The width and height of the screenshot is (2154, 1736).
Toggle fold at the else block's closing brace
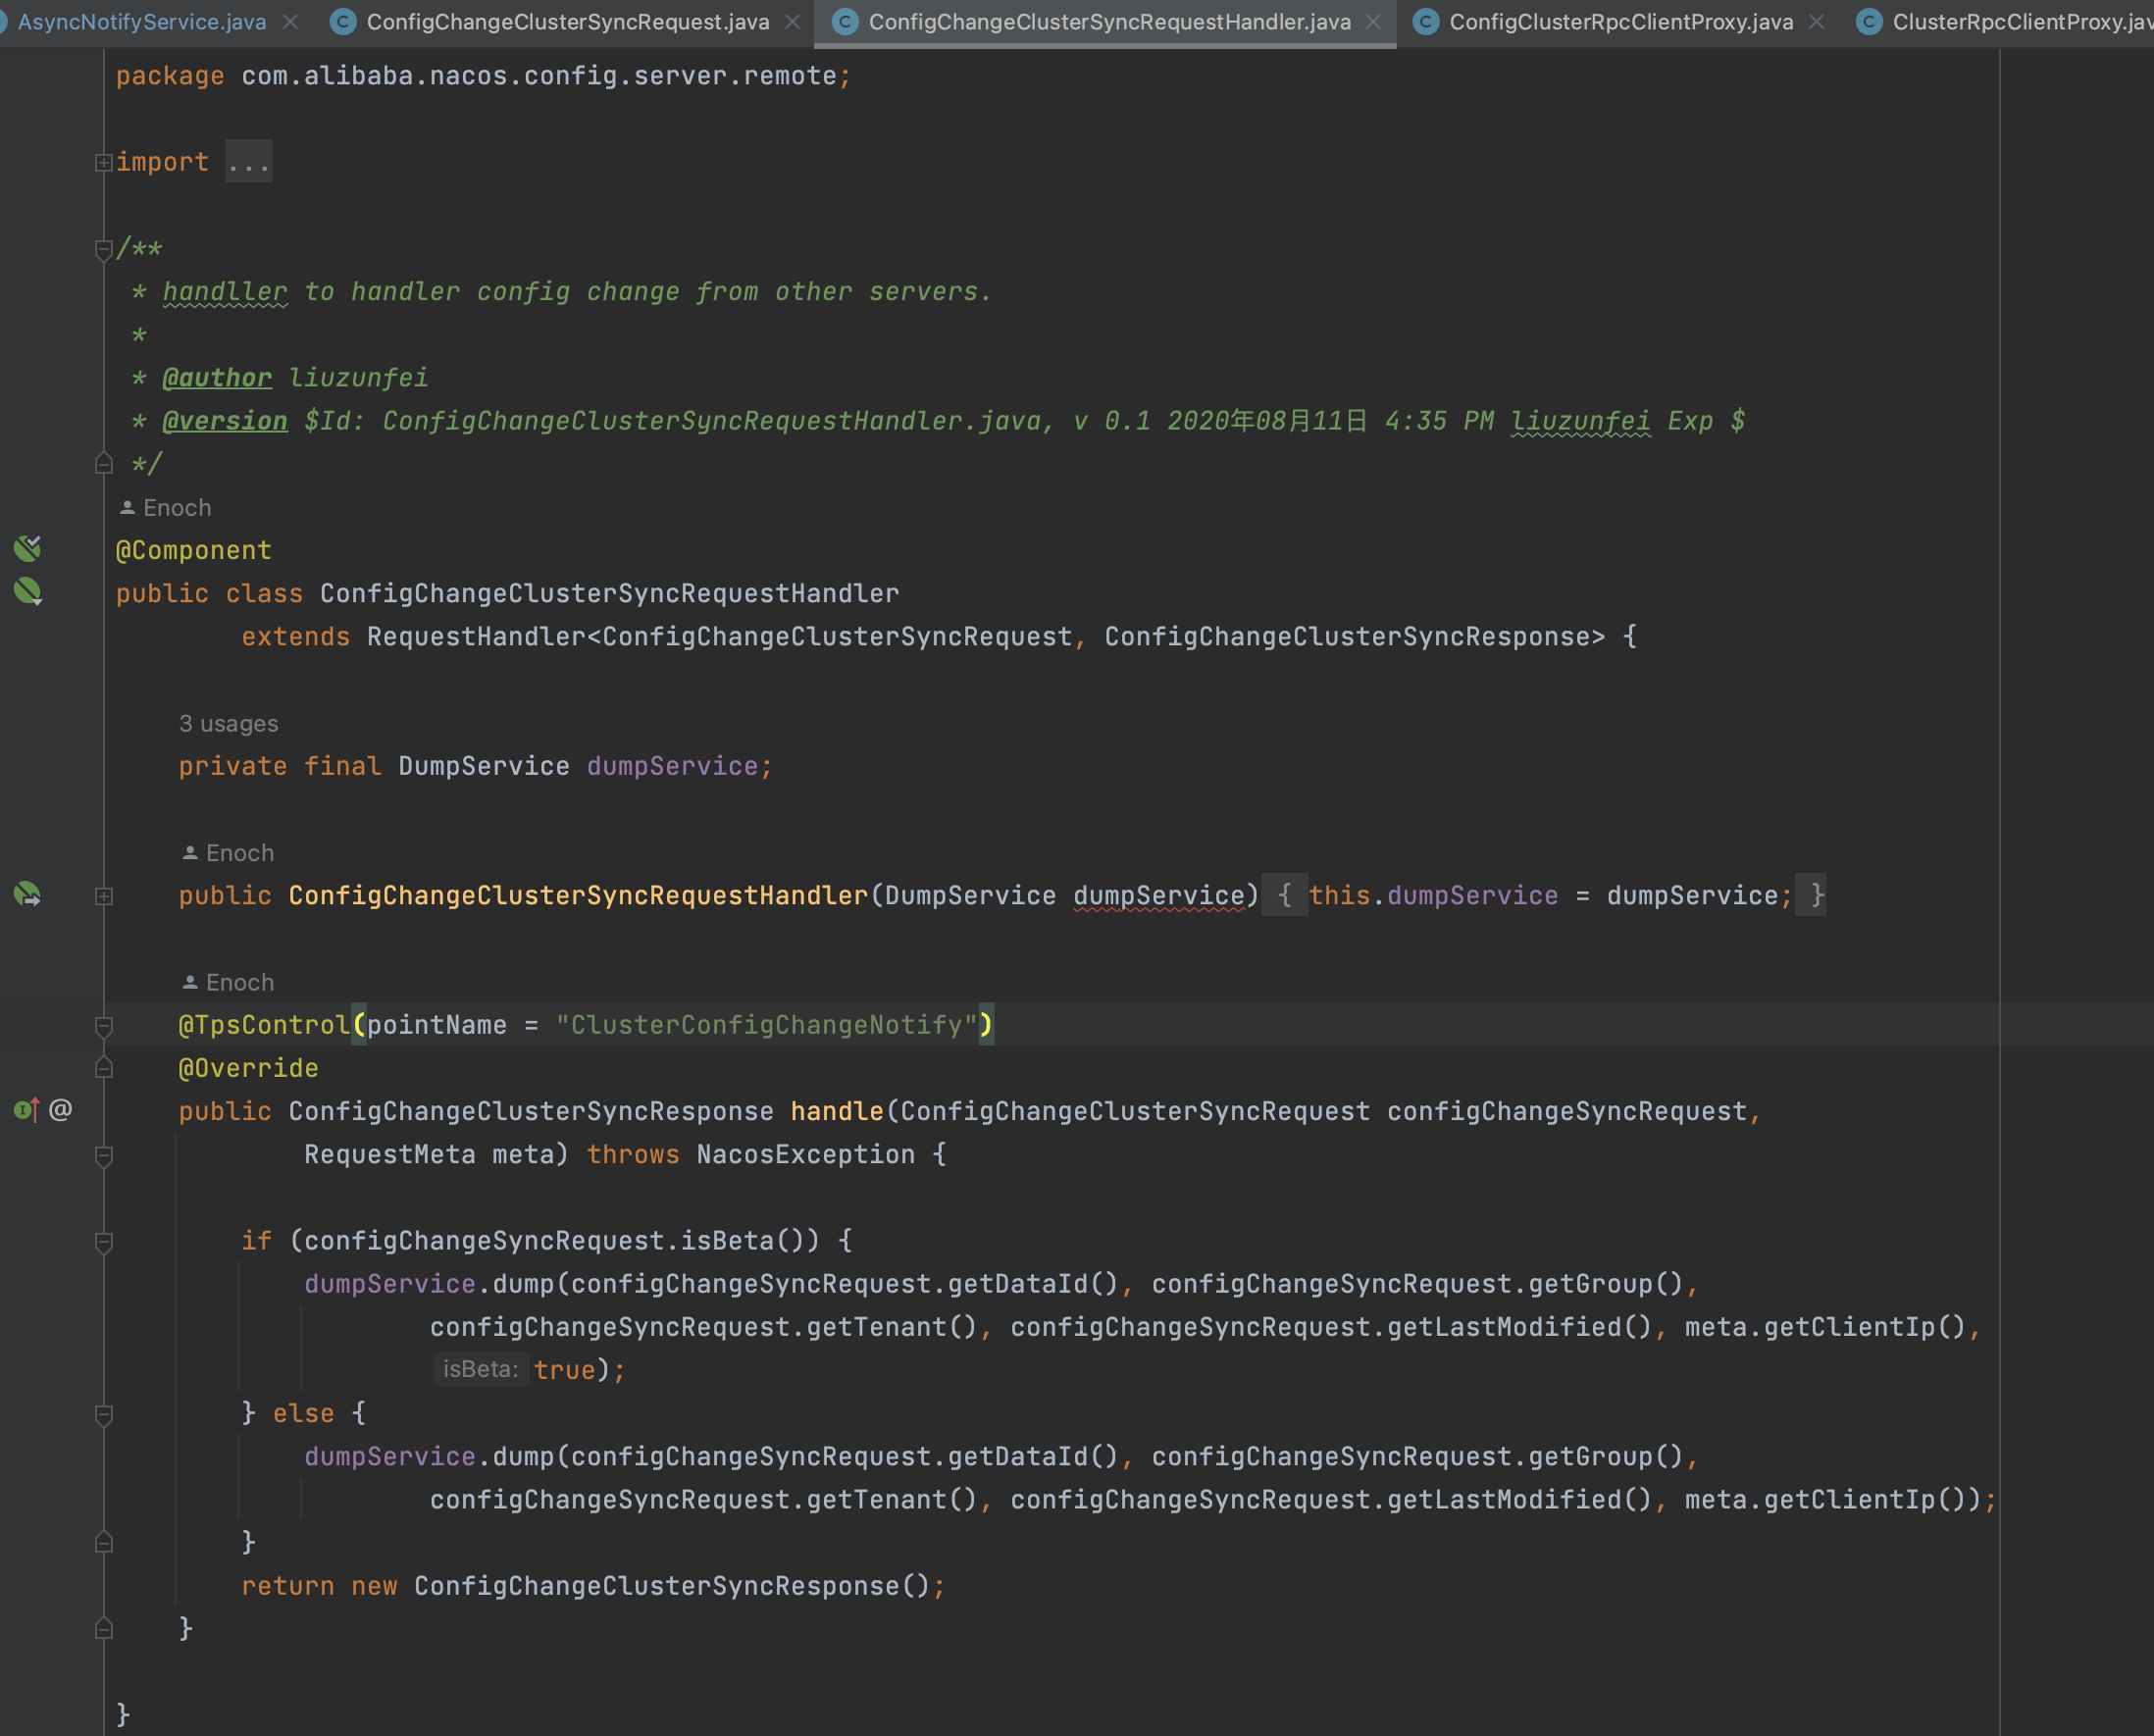[x=103, y=1543]
